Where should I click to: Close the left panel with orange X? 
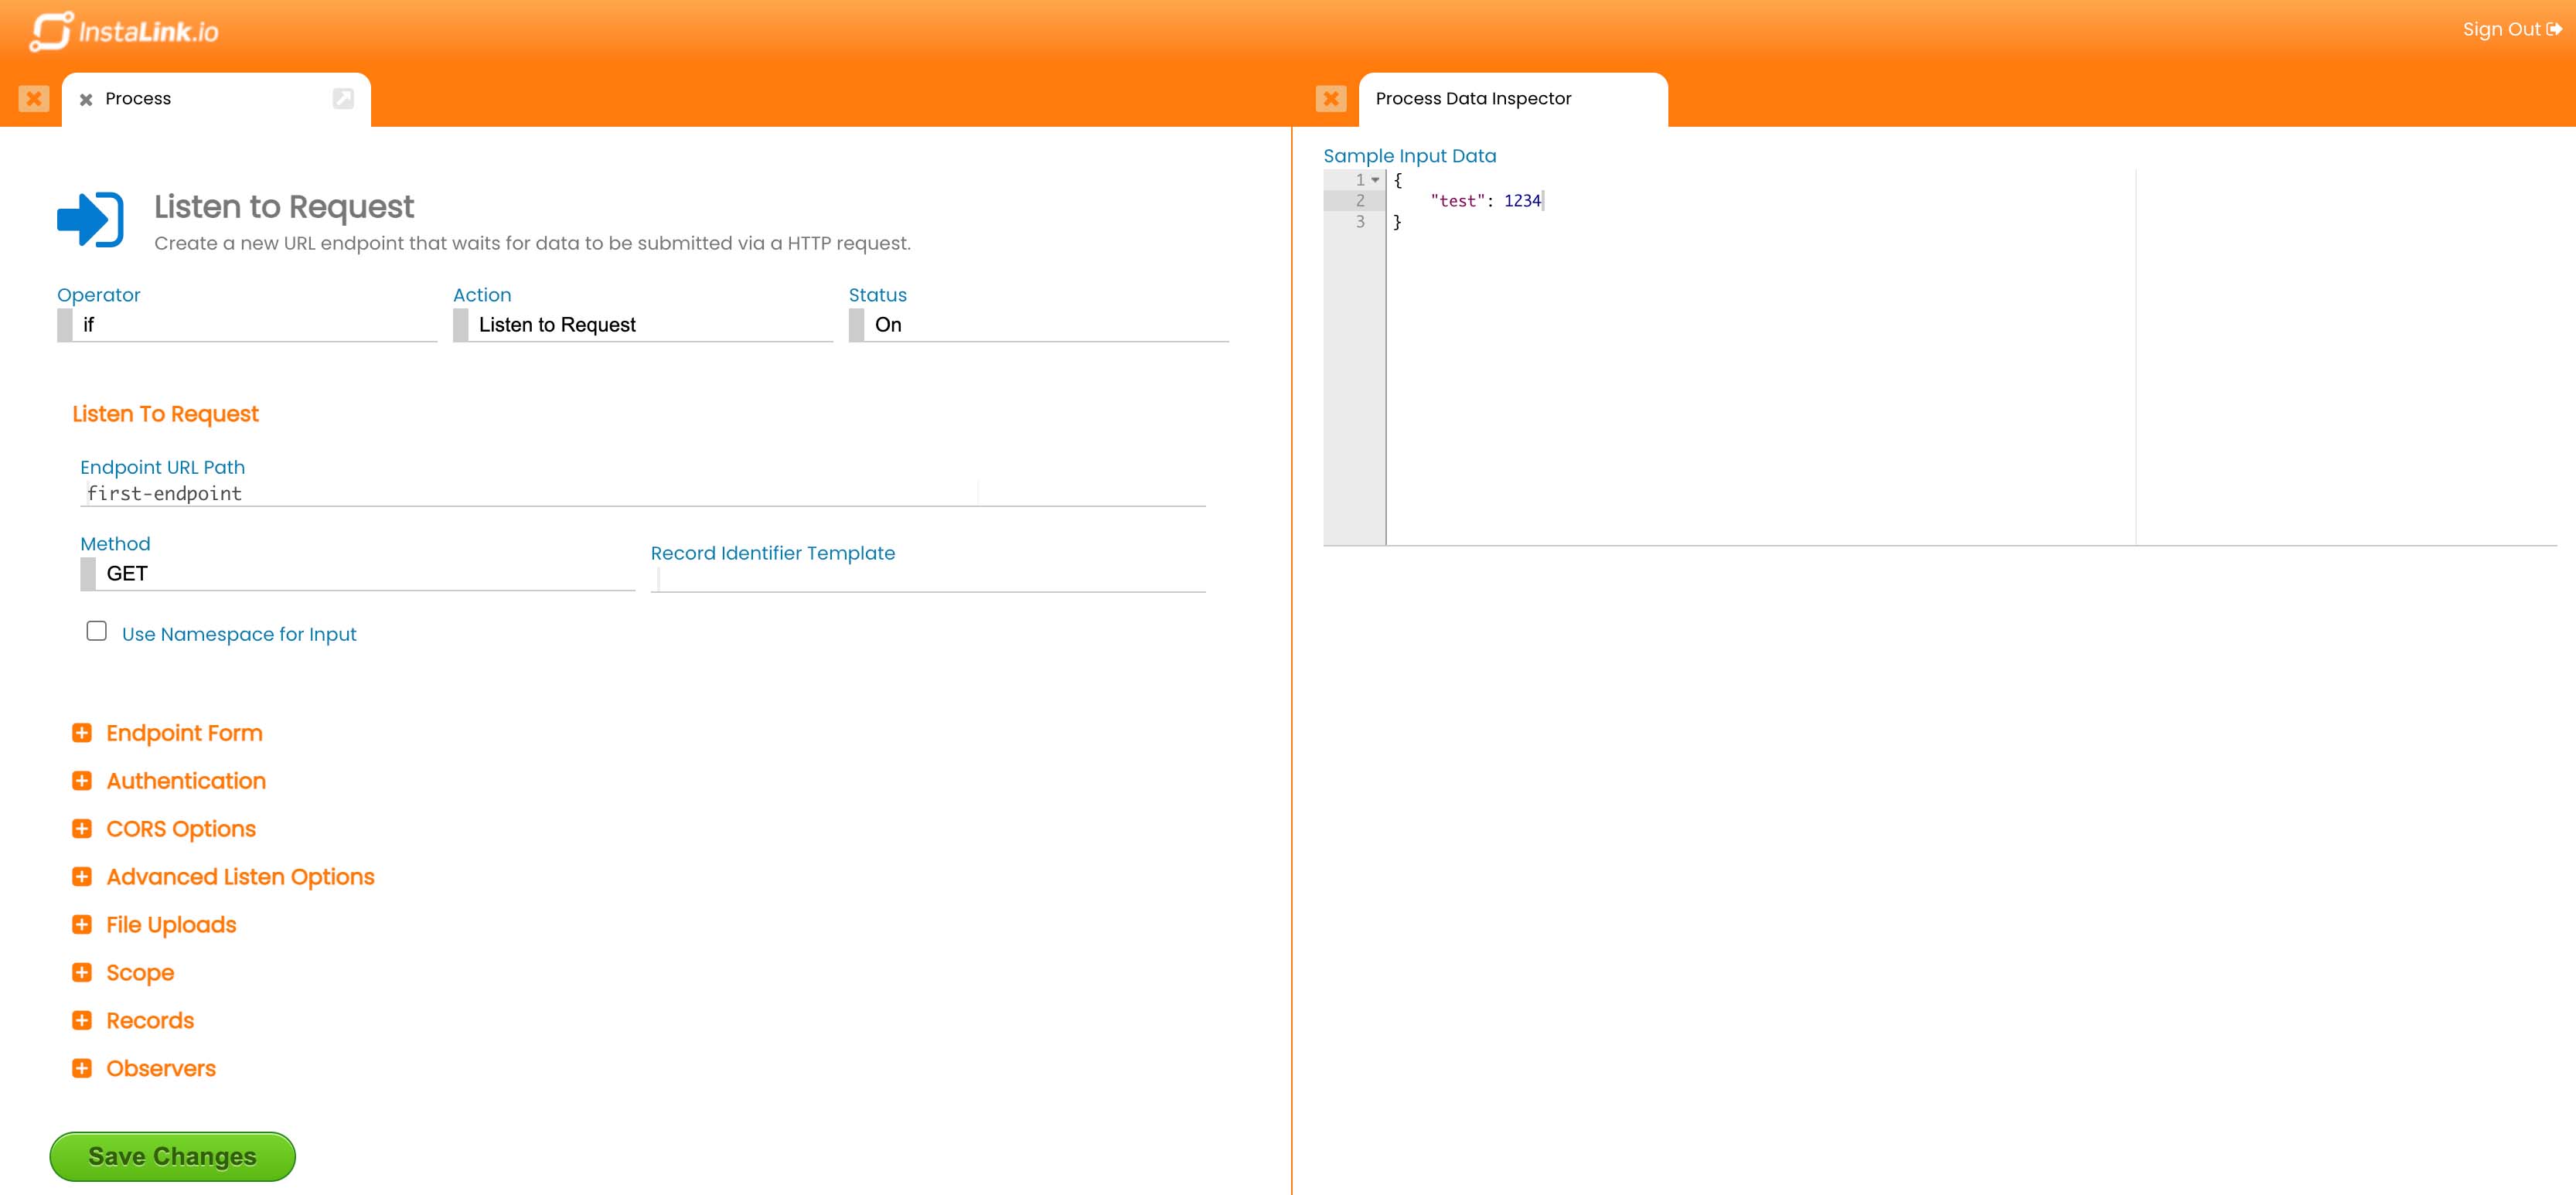pyautogui.click(x=34, y=98)
